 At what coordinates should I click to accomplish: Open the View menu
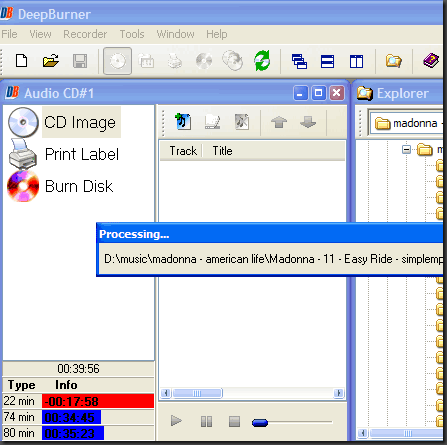click(x=40, y=34)
